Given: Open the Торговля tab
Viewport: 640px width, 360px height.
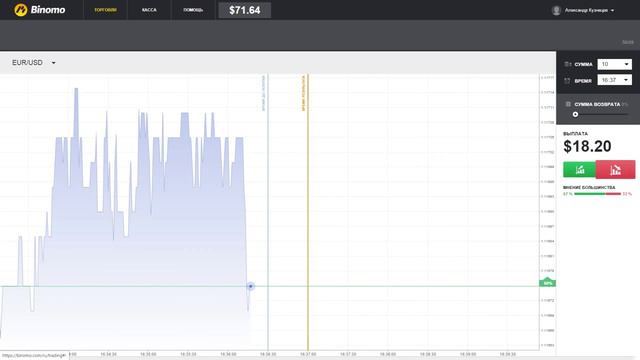Looking at the screenshot, I should tap(105, 10).
